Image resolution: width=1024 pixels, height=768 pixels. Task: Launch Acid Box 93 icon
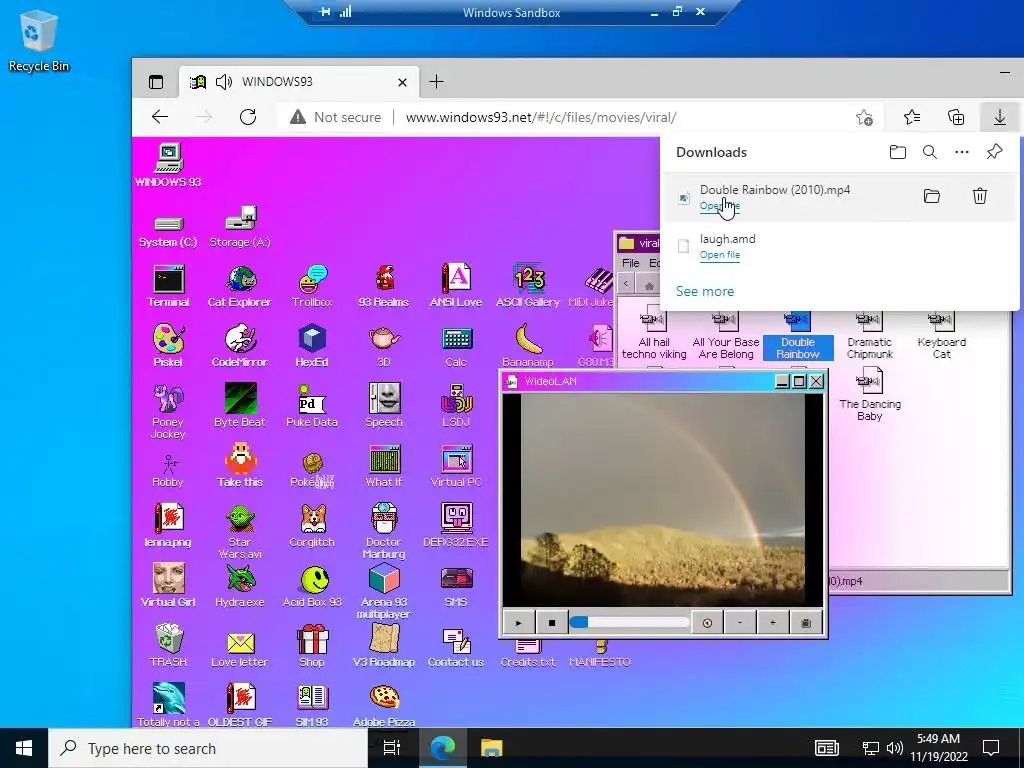click(x=312, y=586)
